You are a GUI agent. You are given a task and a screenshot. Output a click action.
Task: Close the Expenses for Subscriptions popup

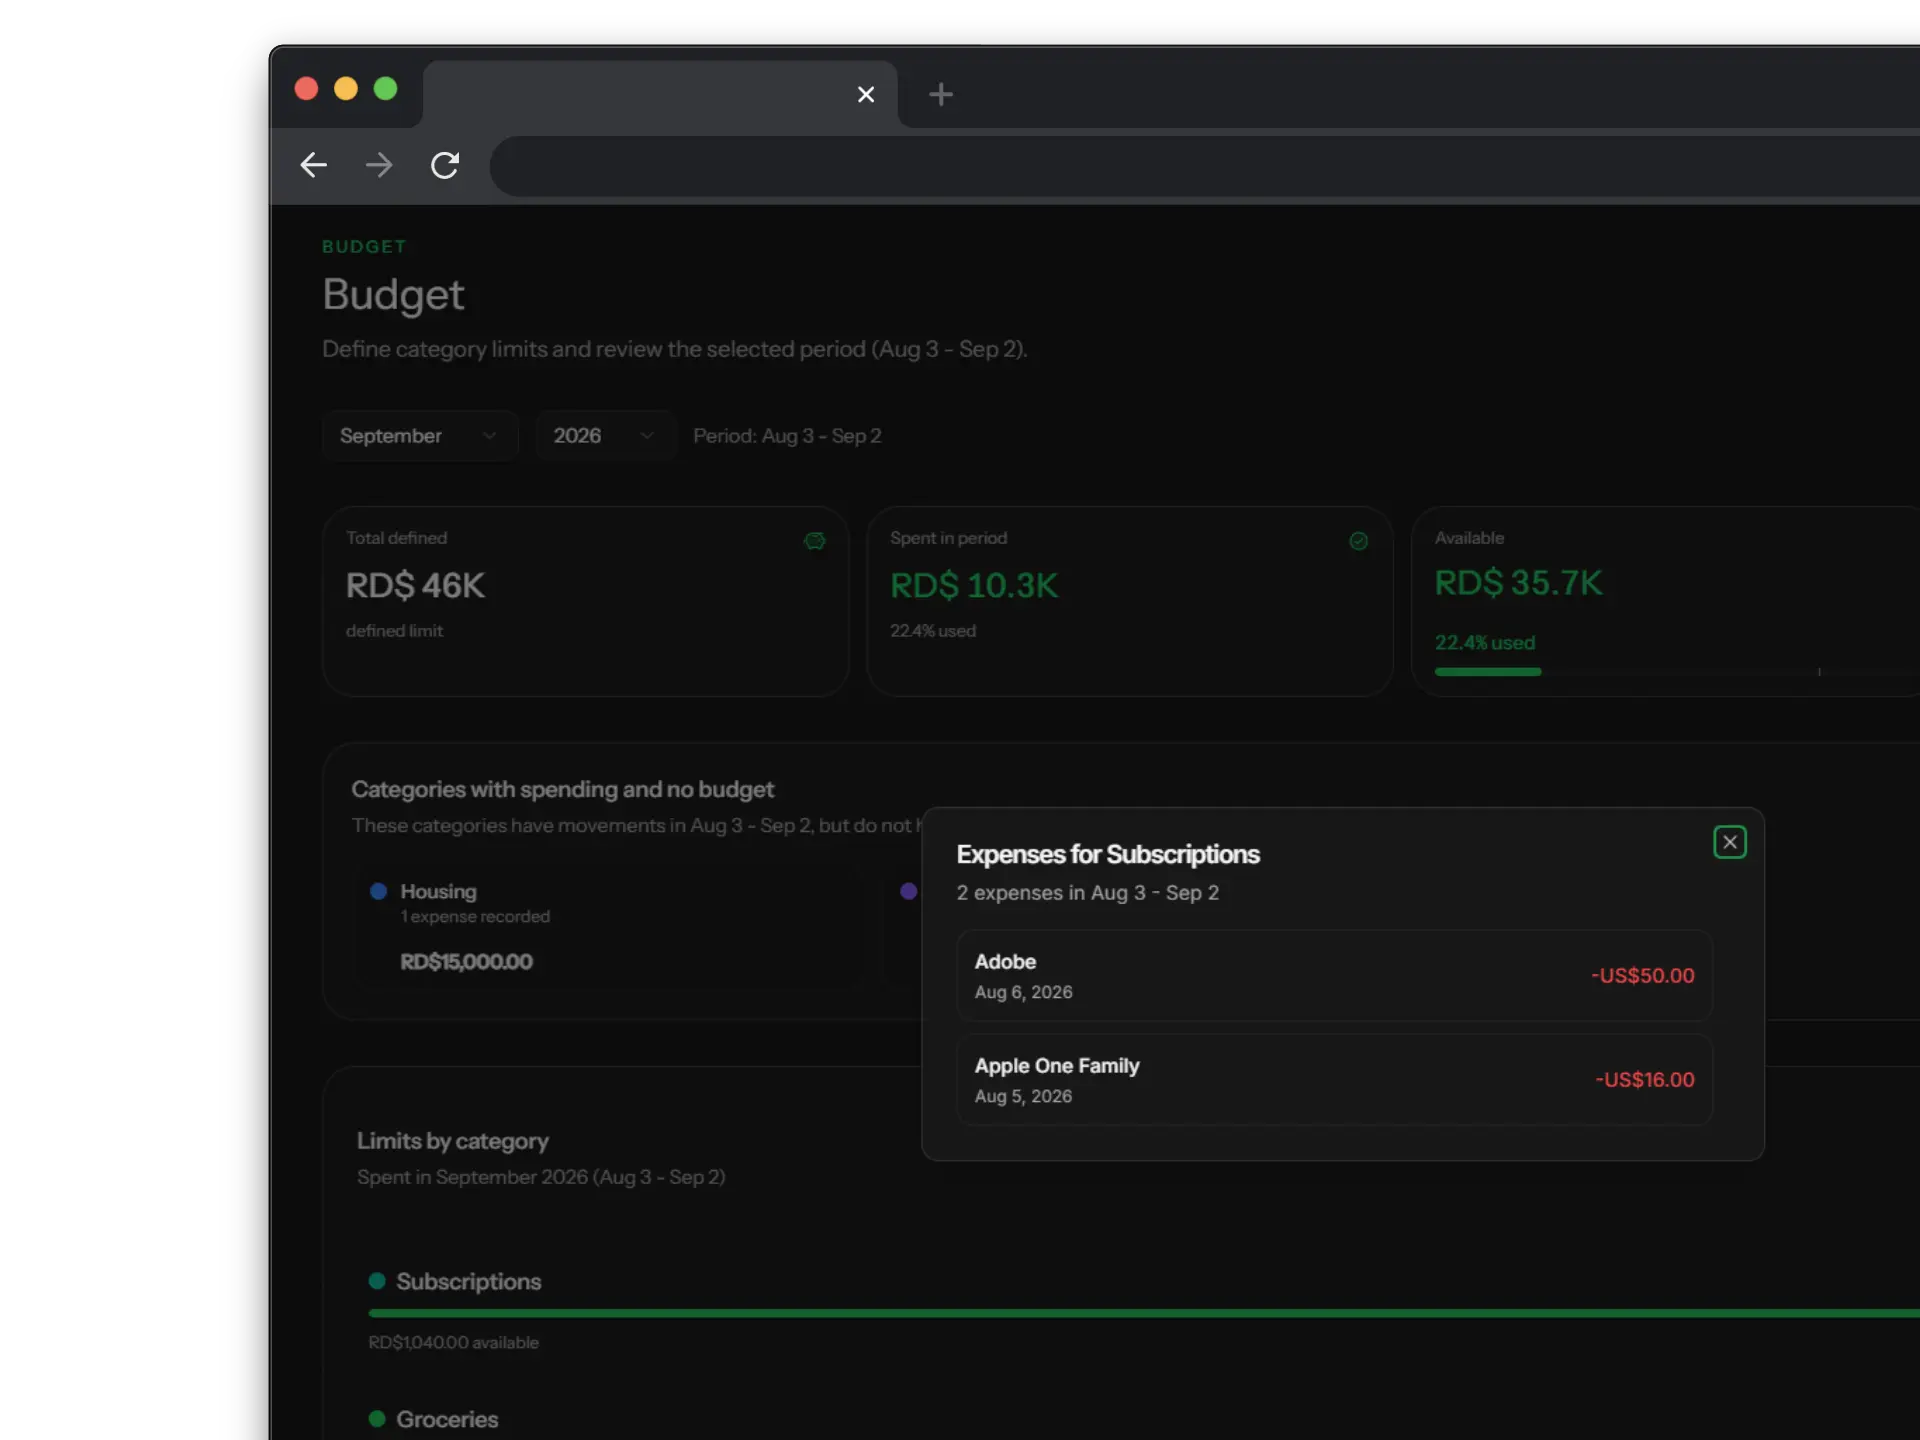coord(1729,842)
